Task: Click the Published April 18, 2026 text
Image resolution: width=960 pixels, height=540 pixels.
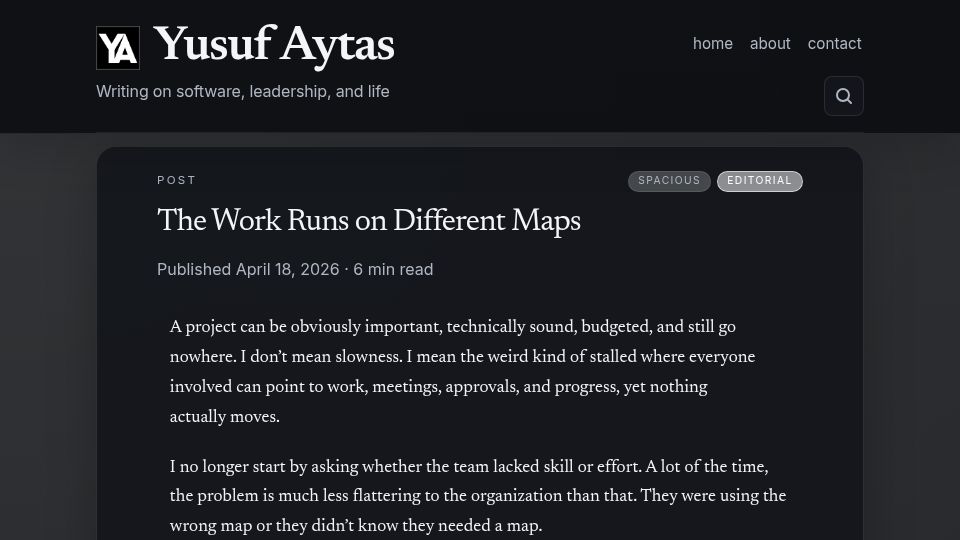Action: [248, 269]
